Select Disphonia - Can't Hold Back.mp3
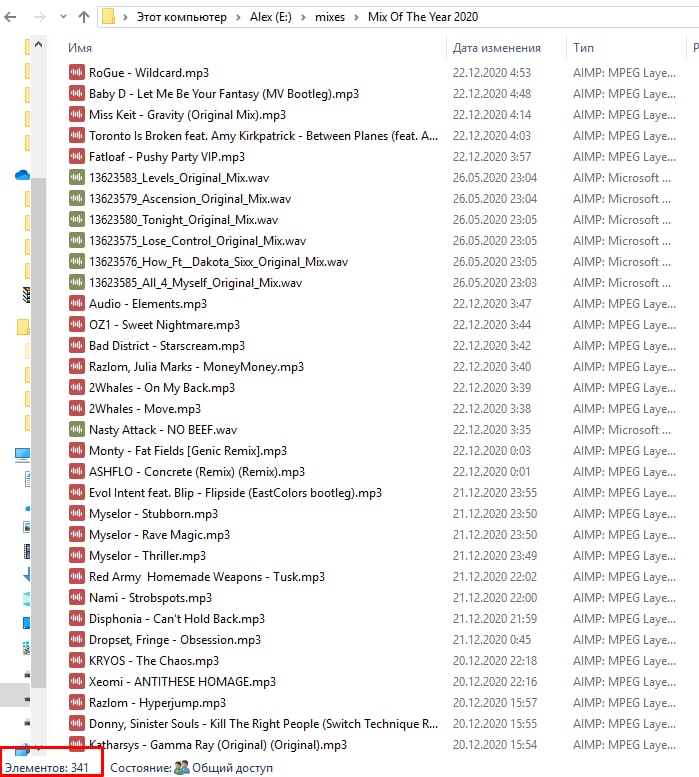 point(177,618)
